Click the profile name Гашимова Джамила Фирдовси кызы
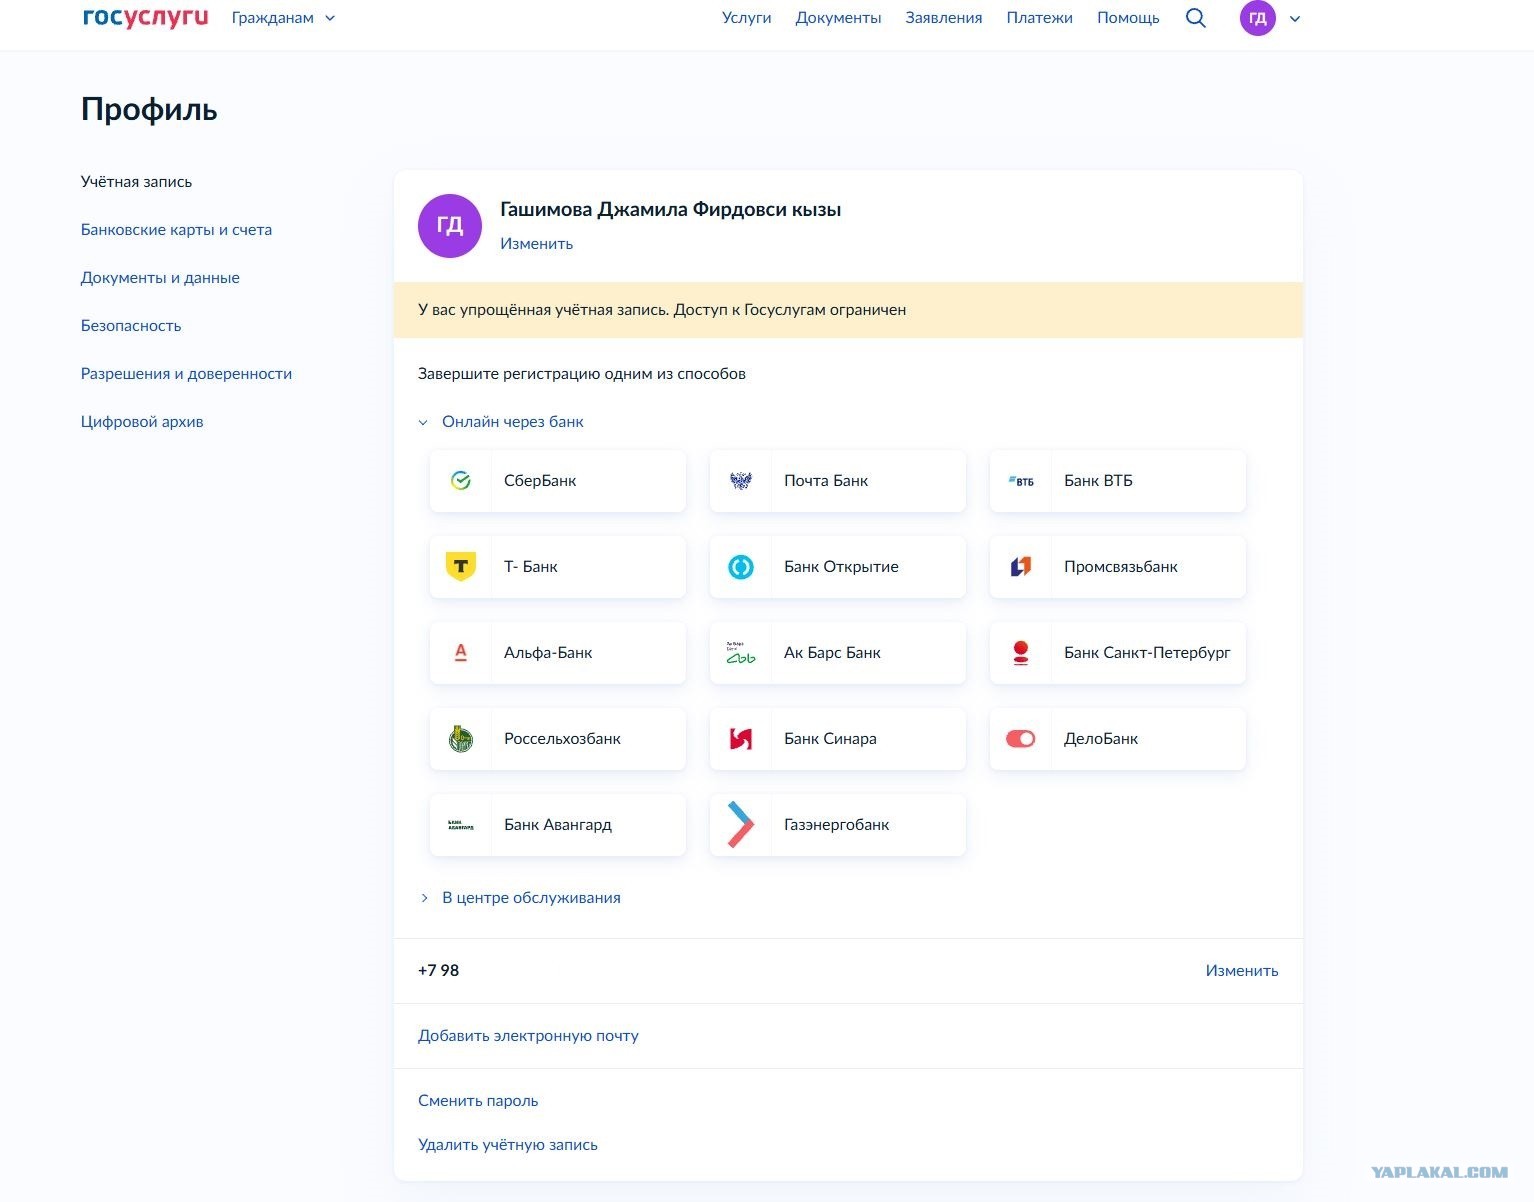The width and height of the screenshot is (1534, 1202). coord(670,210)
